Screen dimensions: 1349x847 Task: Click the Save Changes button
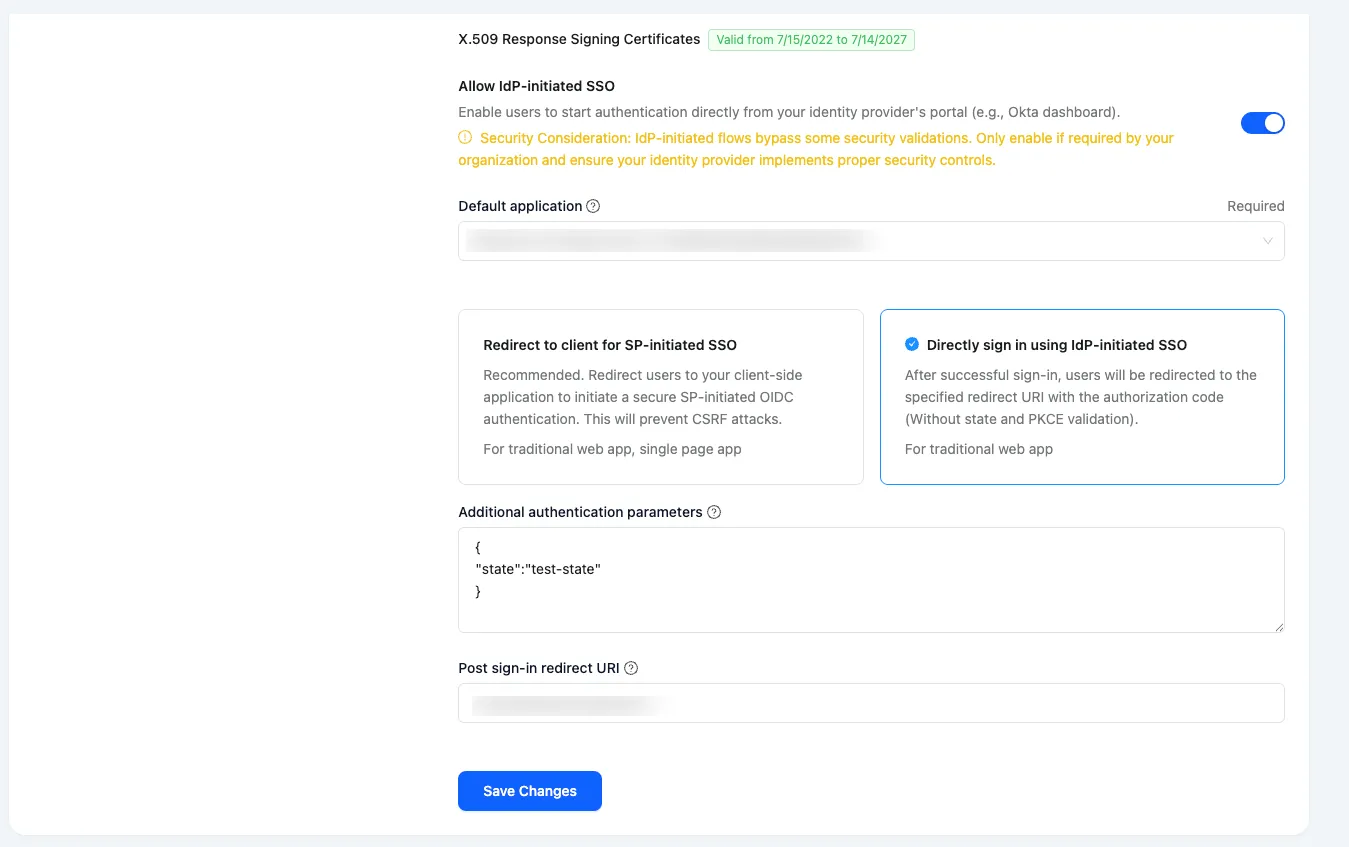pyautogui.click(x=529, y=790)
